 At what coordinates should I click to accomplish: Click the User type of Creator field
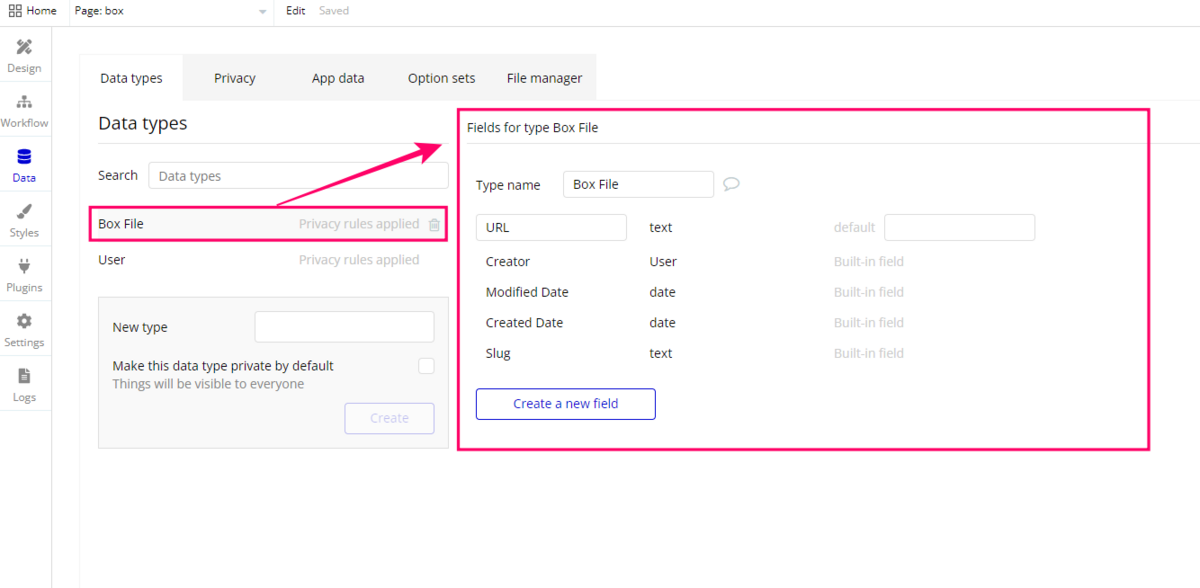(663, 262)
